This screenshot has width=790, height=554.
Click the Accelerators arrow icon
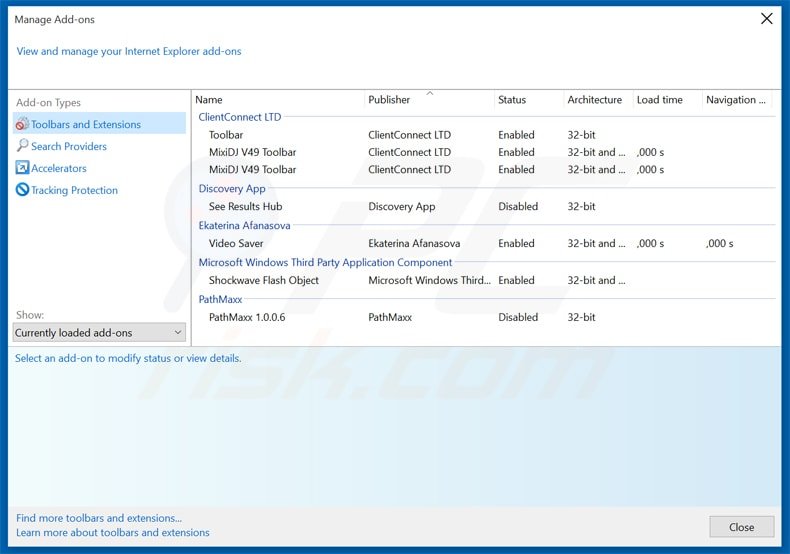pos(22,168)
